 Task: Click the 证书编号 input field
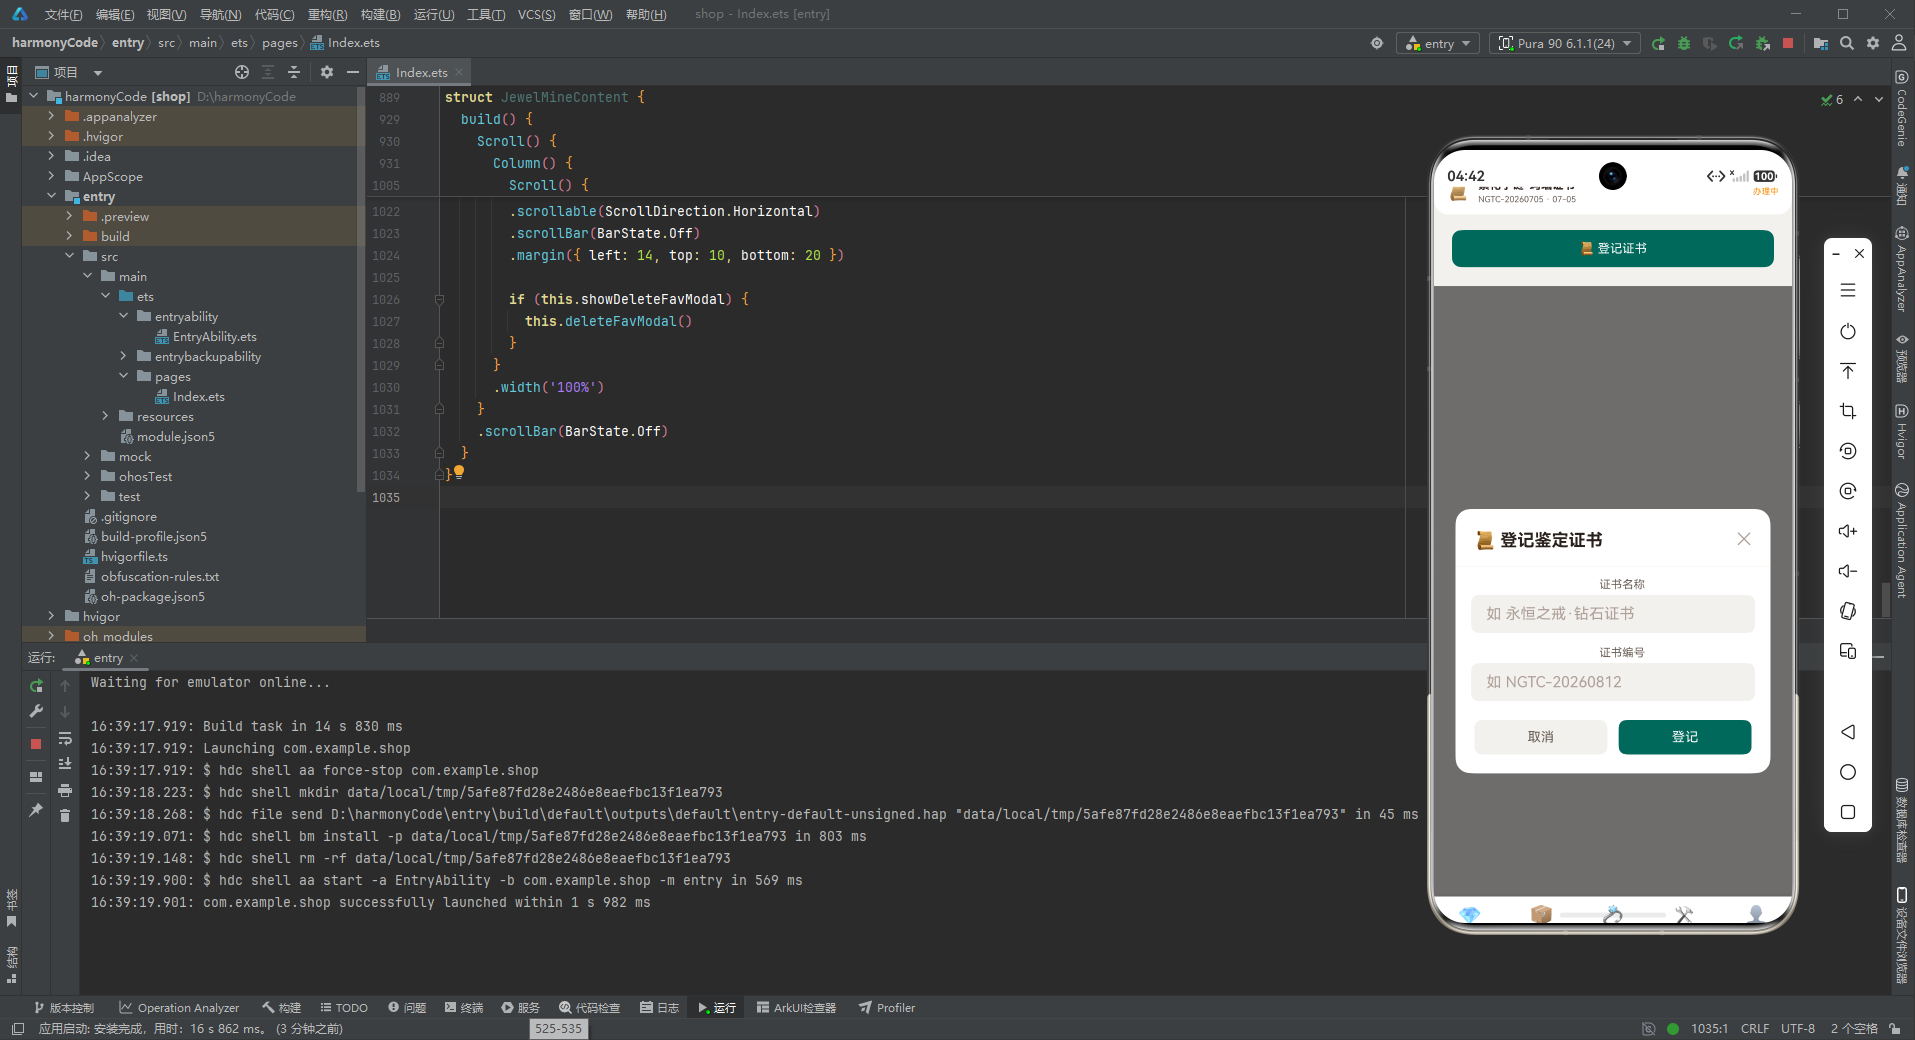1612,682
